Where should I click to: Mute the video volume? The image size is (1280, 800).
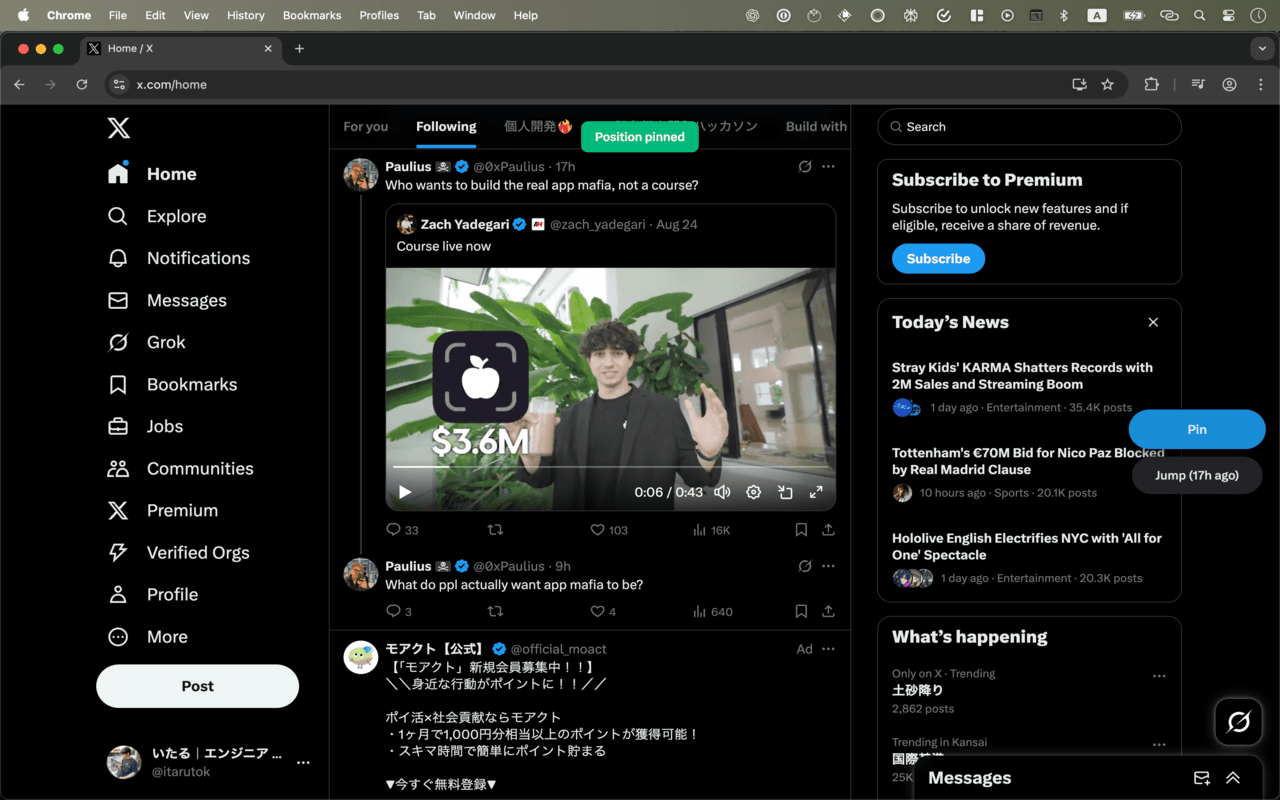pos(722,492)
